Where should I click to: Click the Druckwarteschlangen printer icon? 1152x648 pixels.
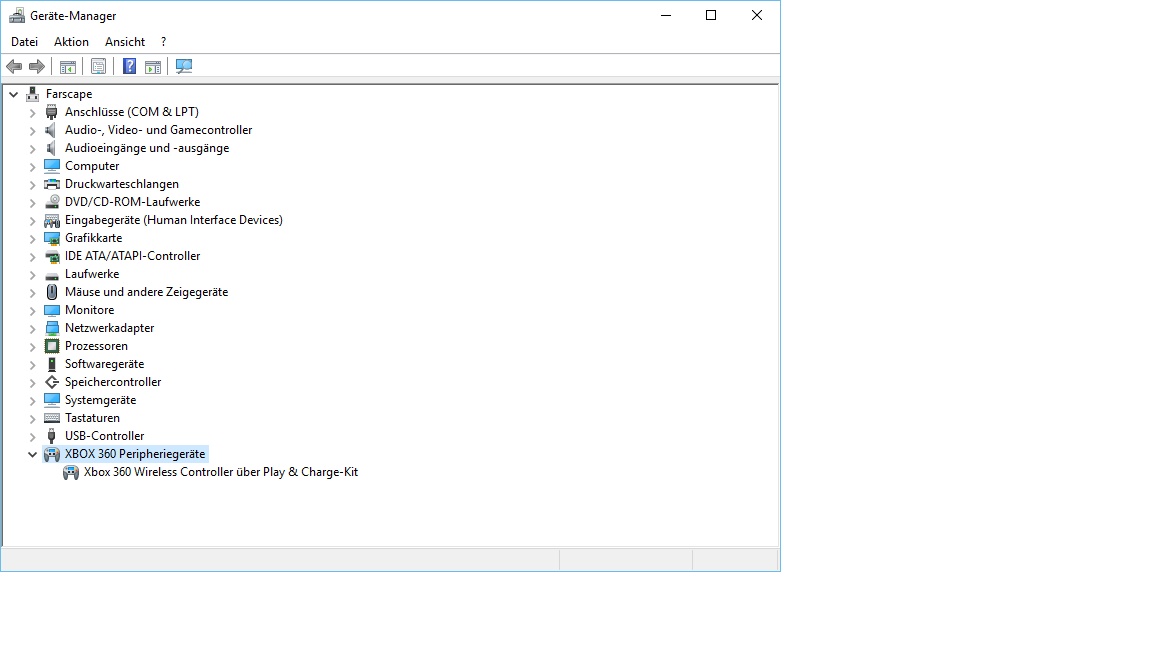[51, 184]
